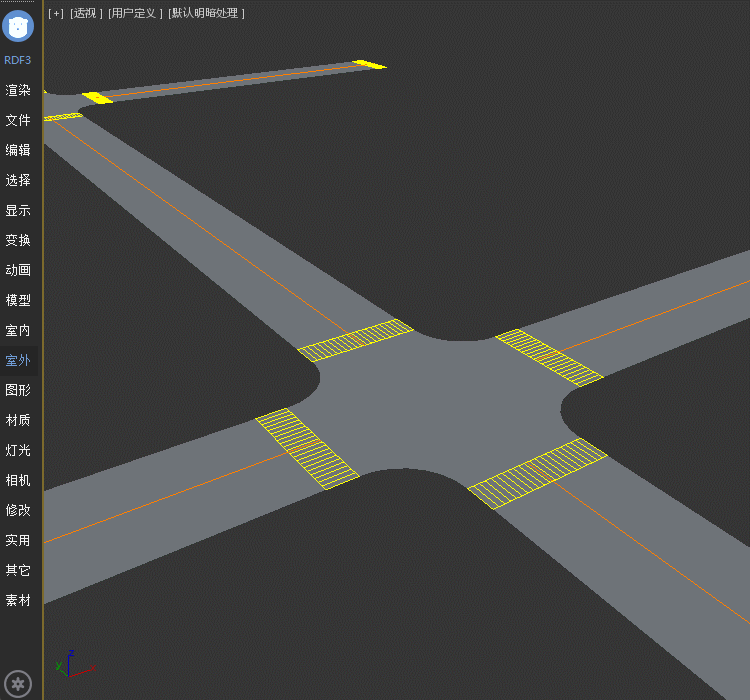Screen dimensions: 750x700
Task: Click the XYZ axis gizmo in the viewport corner
Action: point(72,662)
